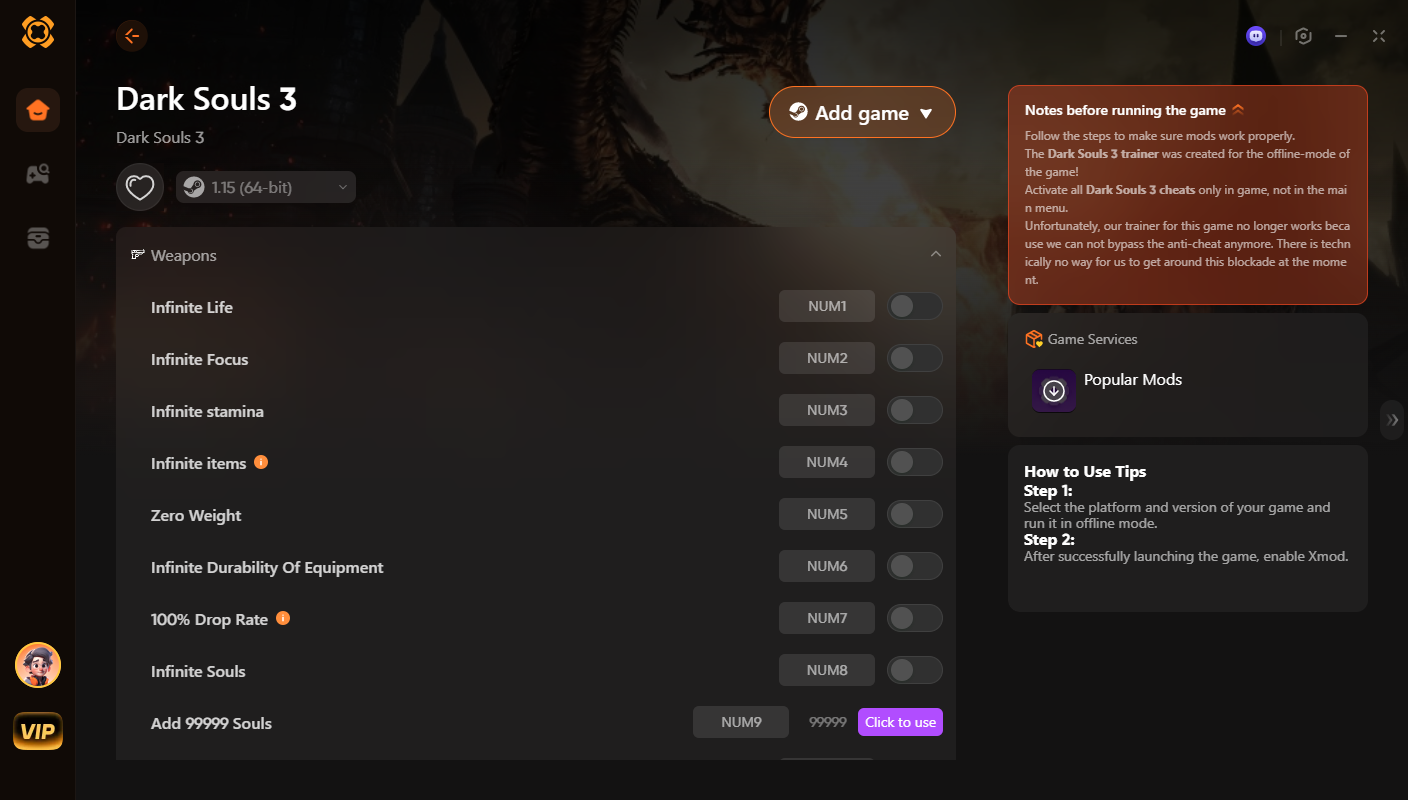
Task: Open the user avatar profile
Action: [x=38, y=665]
